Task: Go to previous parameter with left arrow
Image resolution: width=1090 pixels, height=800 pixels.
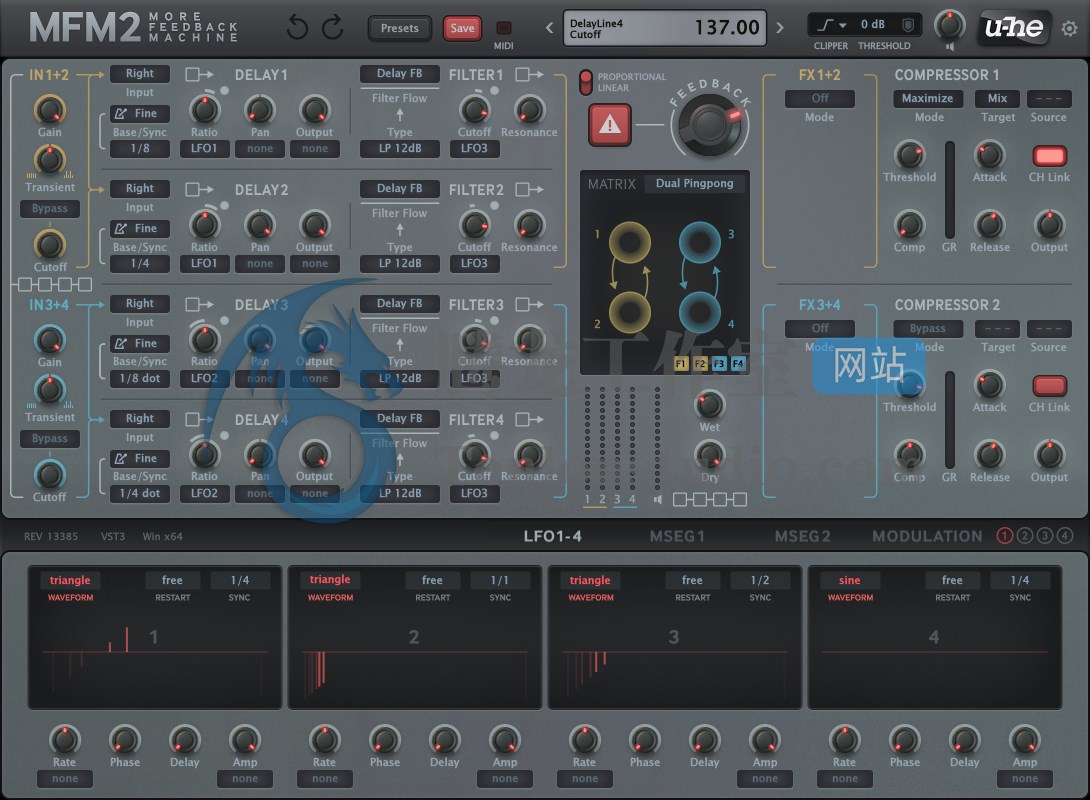Action: pos(549,28)
